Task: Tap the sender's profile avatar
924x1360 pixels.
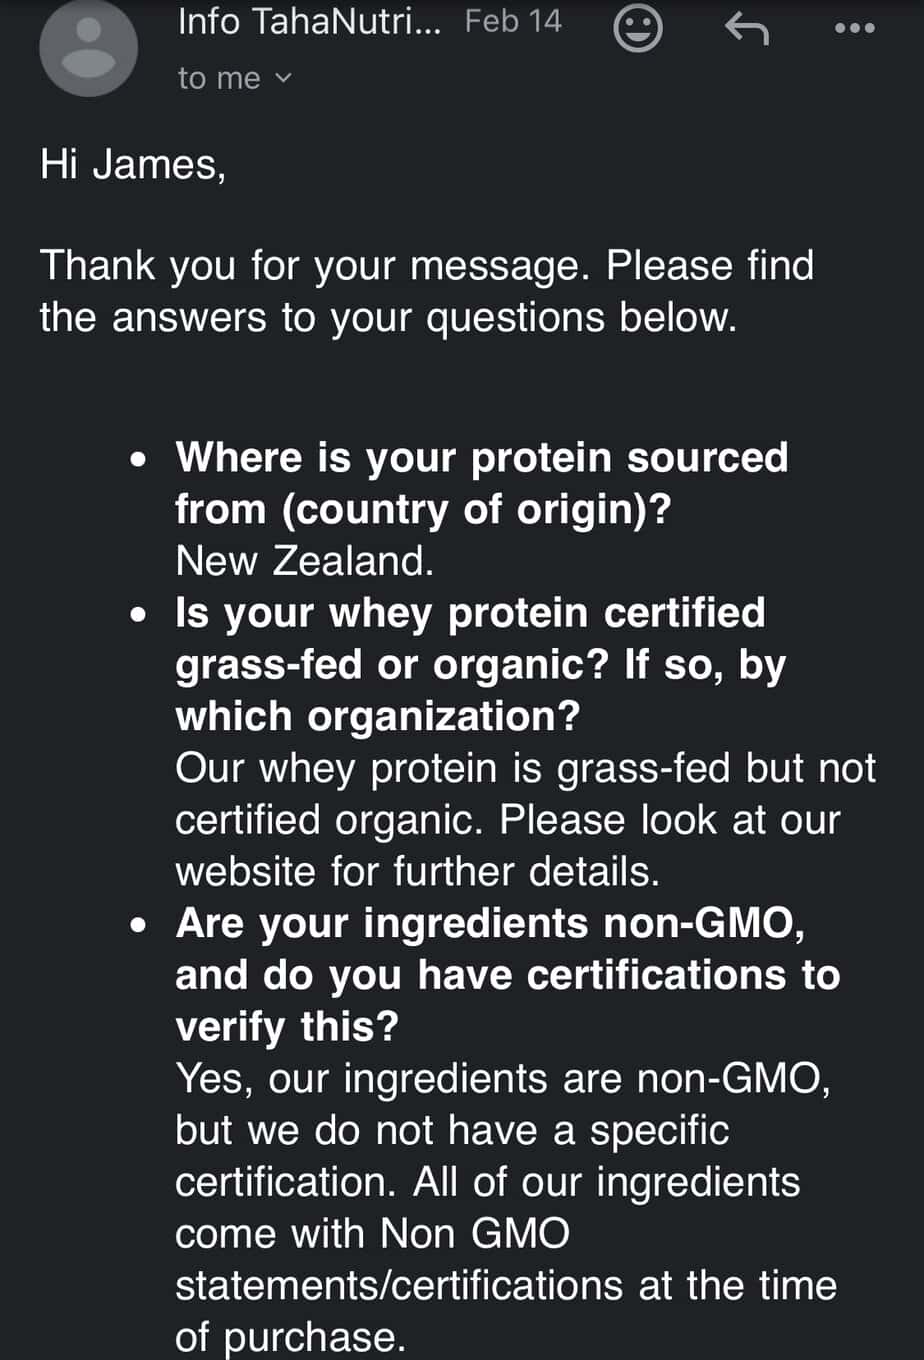Action: 88,47
